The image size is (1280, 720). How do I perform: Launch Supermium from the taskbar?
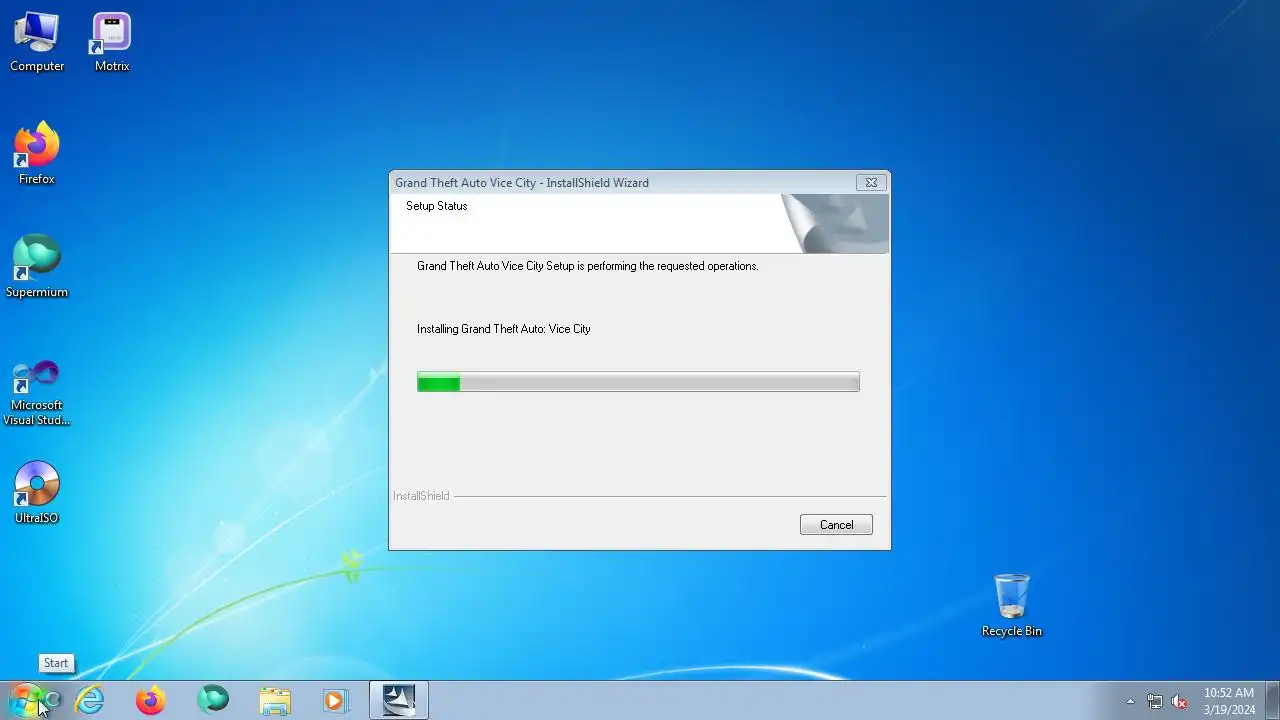(x=213, y=700)
